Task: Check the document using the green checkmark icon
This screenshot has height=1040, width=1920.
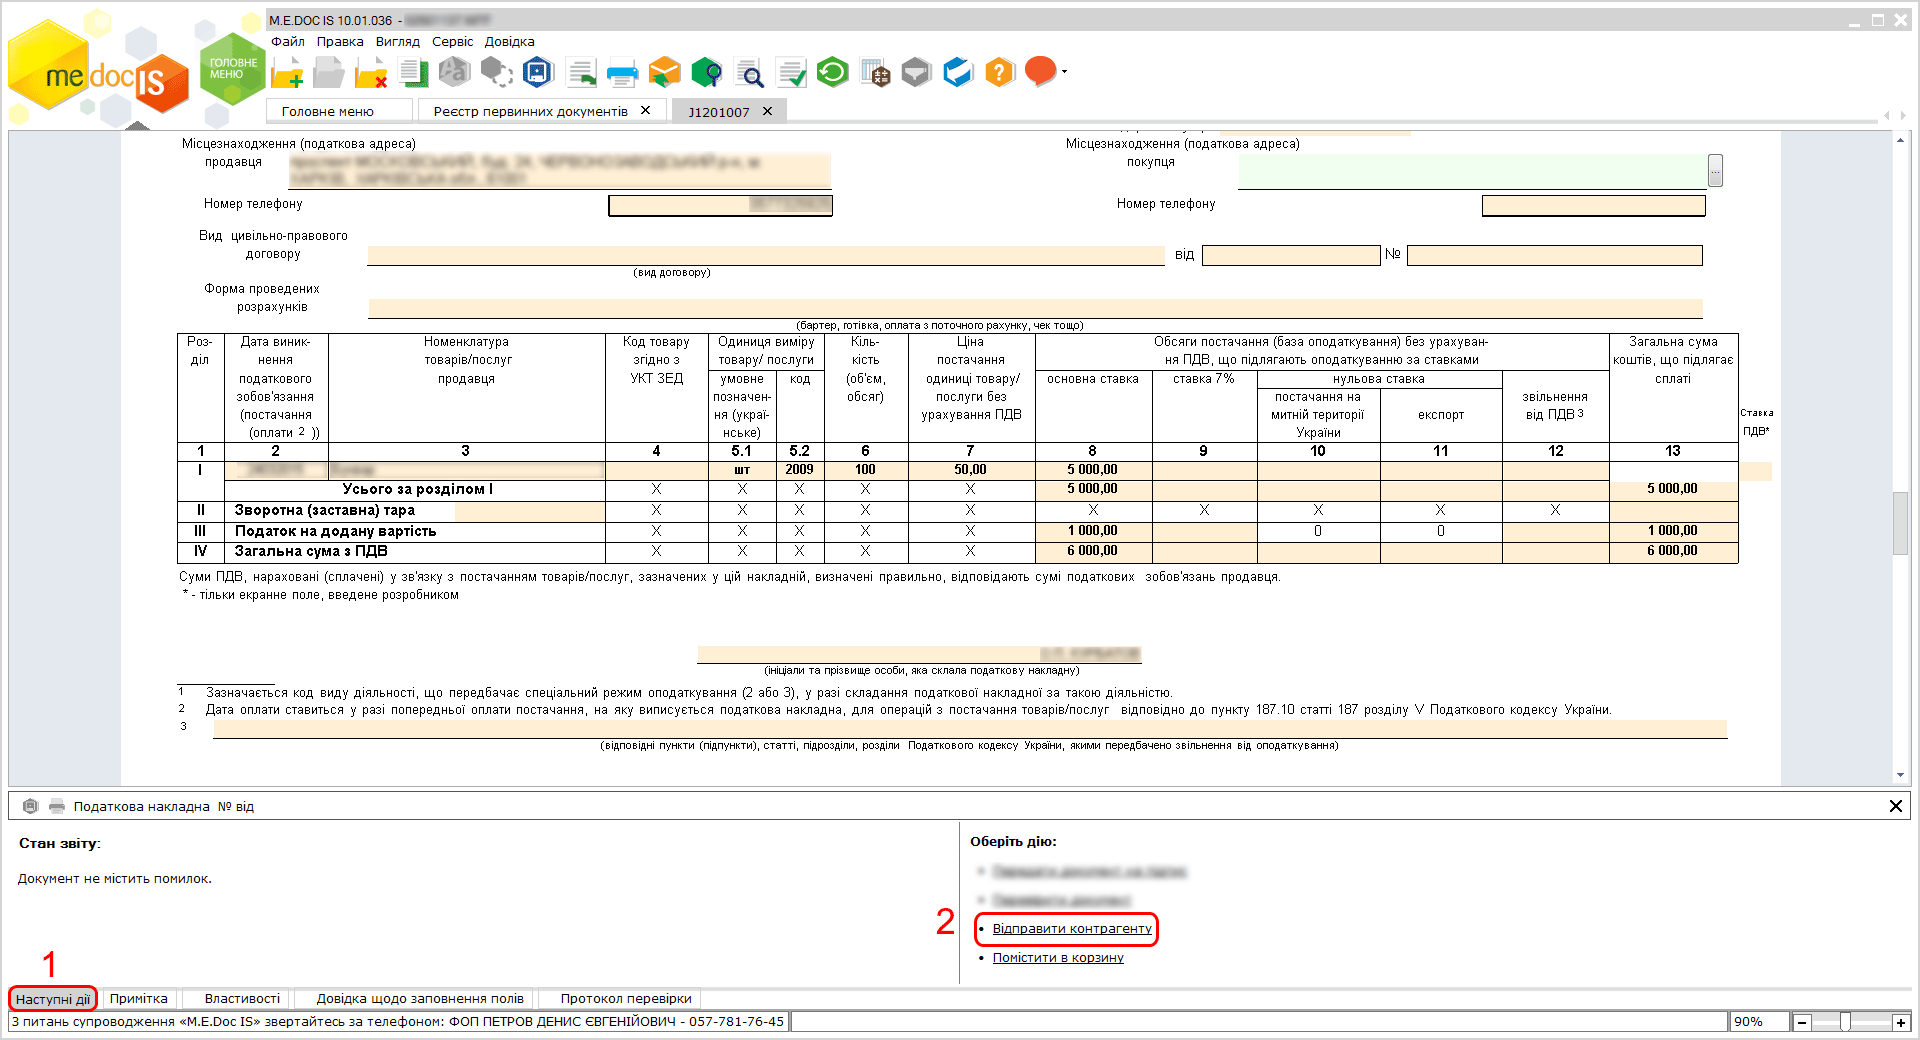Action: 791,73
